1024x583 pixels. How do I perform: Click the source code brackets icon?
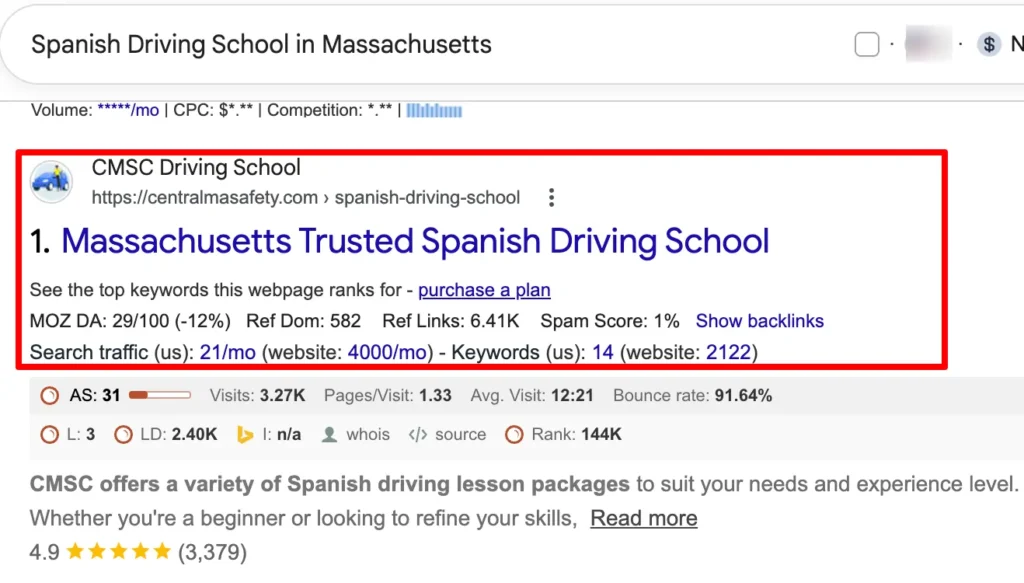418,435
